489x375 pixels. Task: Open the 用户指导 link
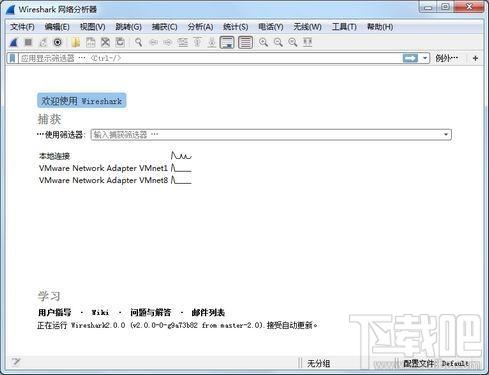click(x=55, y=312)
